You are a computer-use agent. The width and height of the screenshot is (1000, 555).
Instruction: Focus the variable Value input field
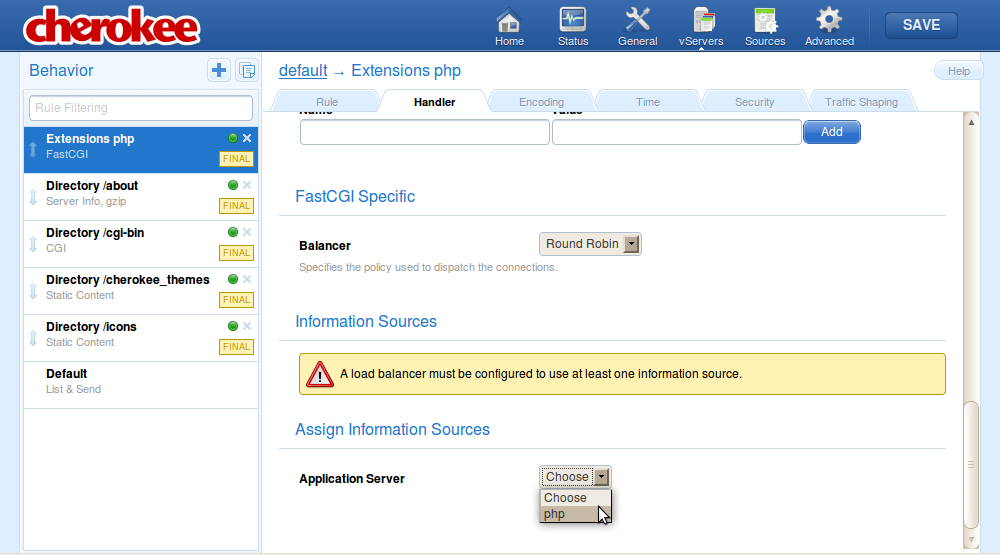(x=677, y=132)
